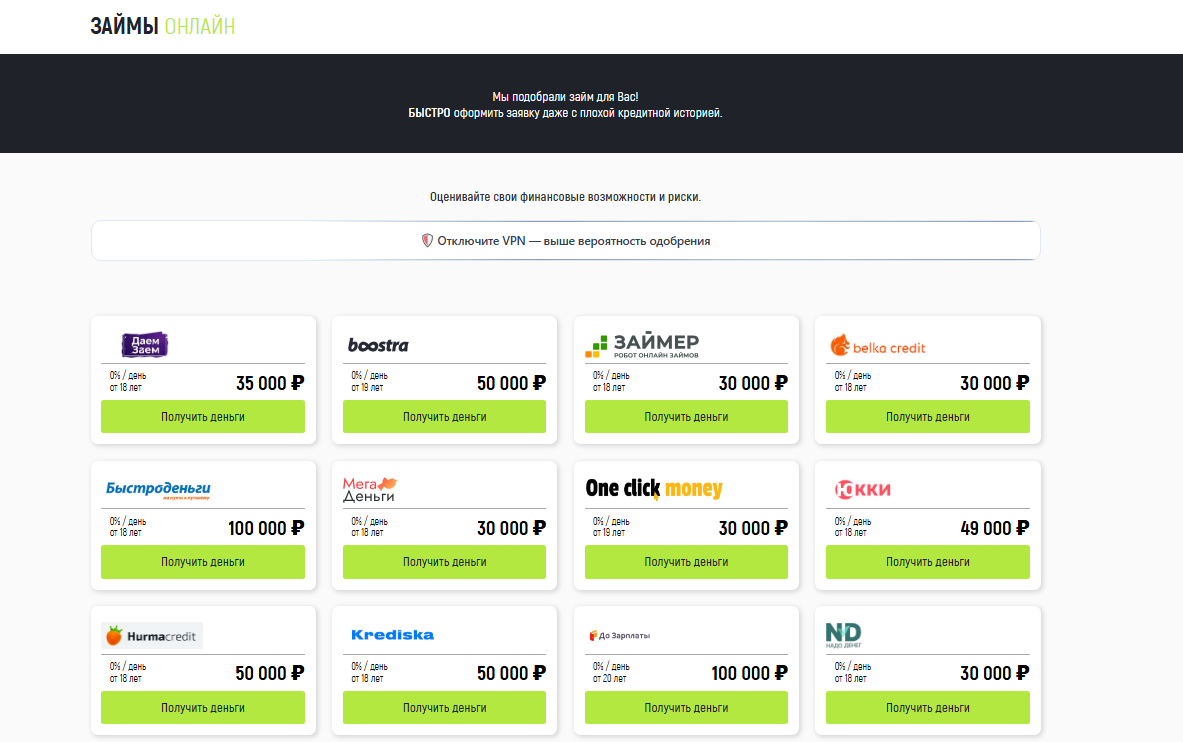This screenshot has height=742, width=1183.
Task: Click the Юкки logo
Action: [x=862, y=490]
